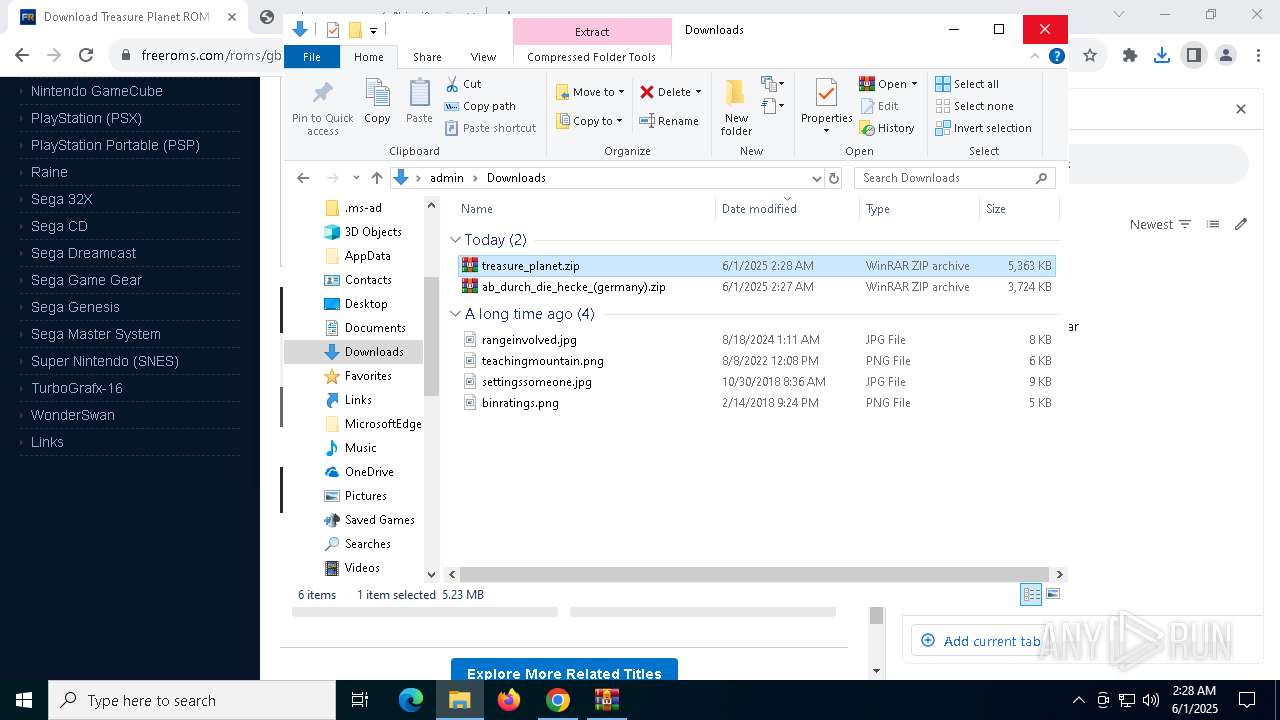Image resolution: width=1280 pixels, height=720 pixels.
Task: Click Invert selection in ribbon
Action: (x=984, y=128)
